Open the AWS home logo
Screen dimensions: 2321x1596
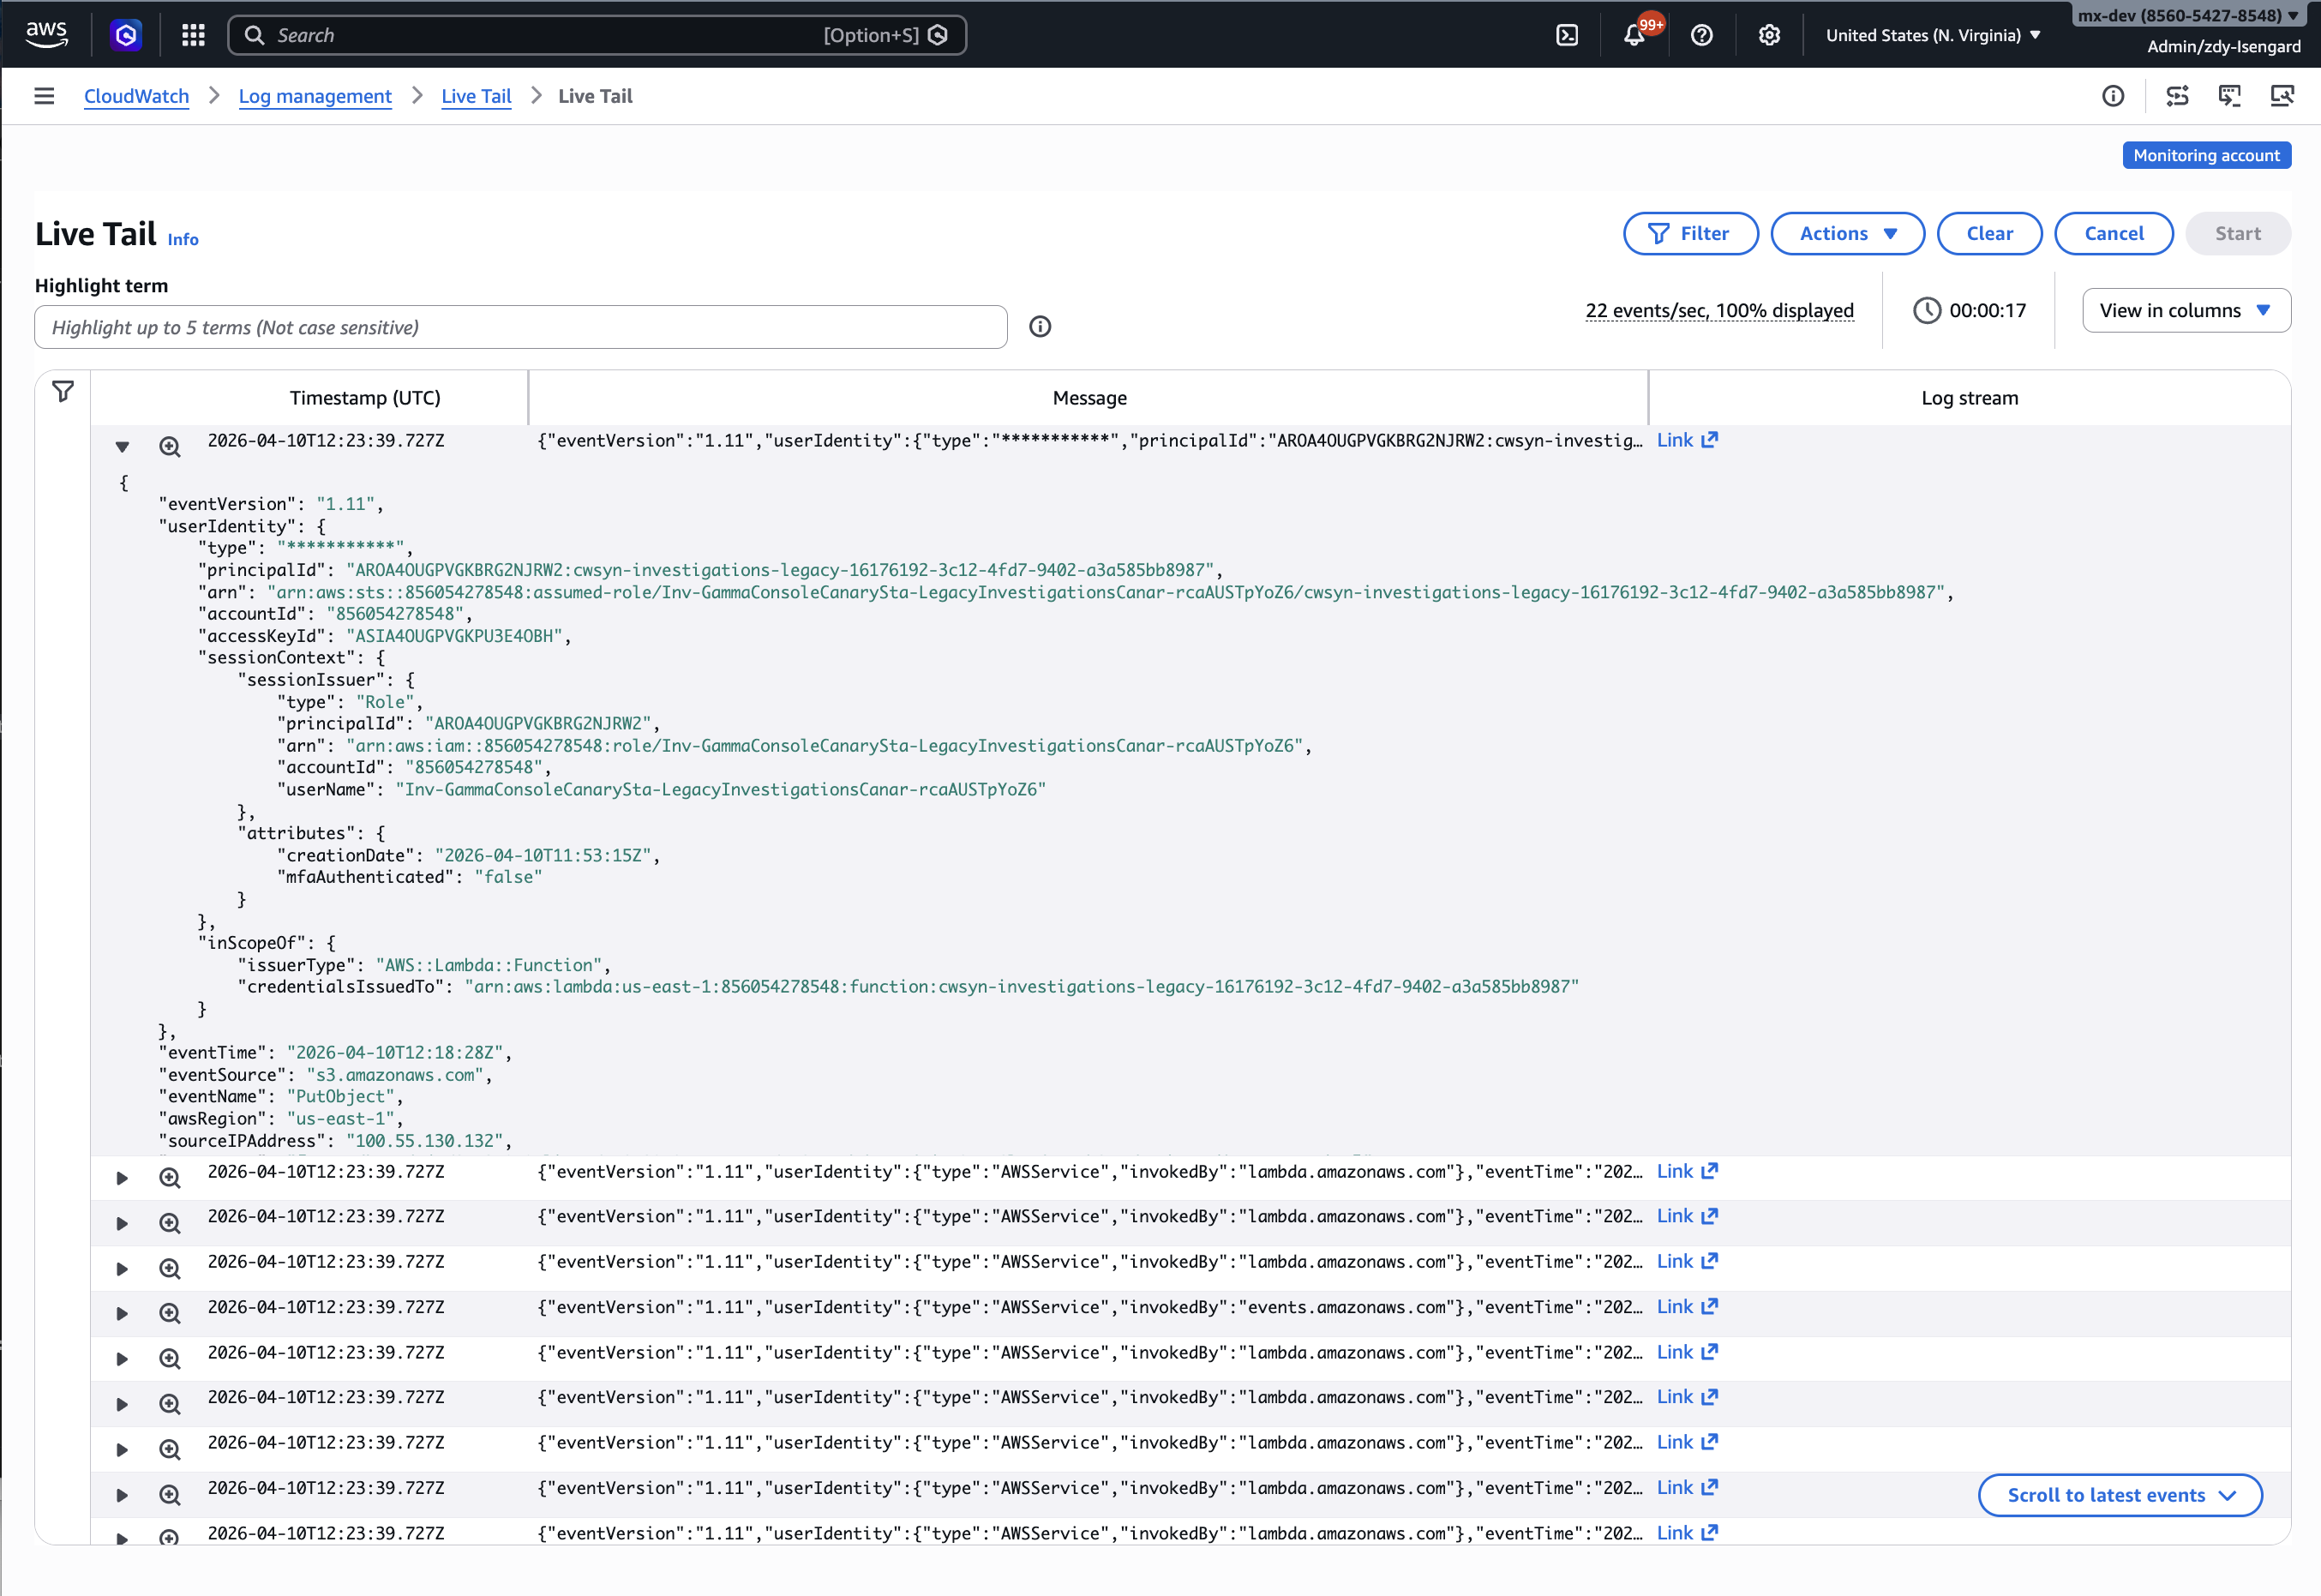click(x=46, y=34)
